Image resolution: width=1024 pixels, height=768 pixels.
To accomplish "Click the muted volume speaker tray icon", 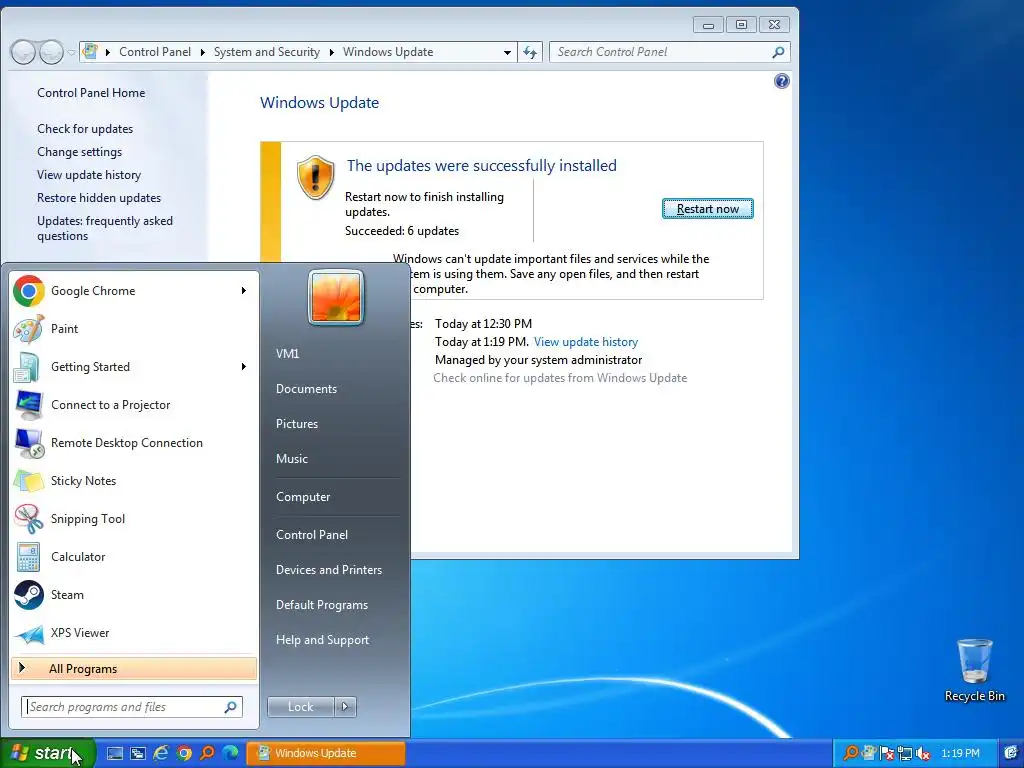I will coord(923,753).
